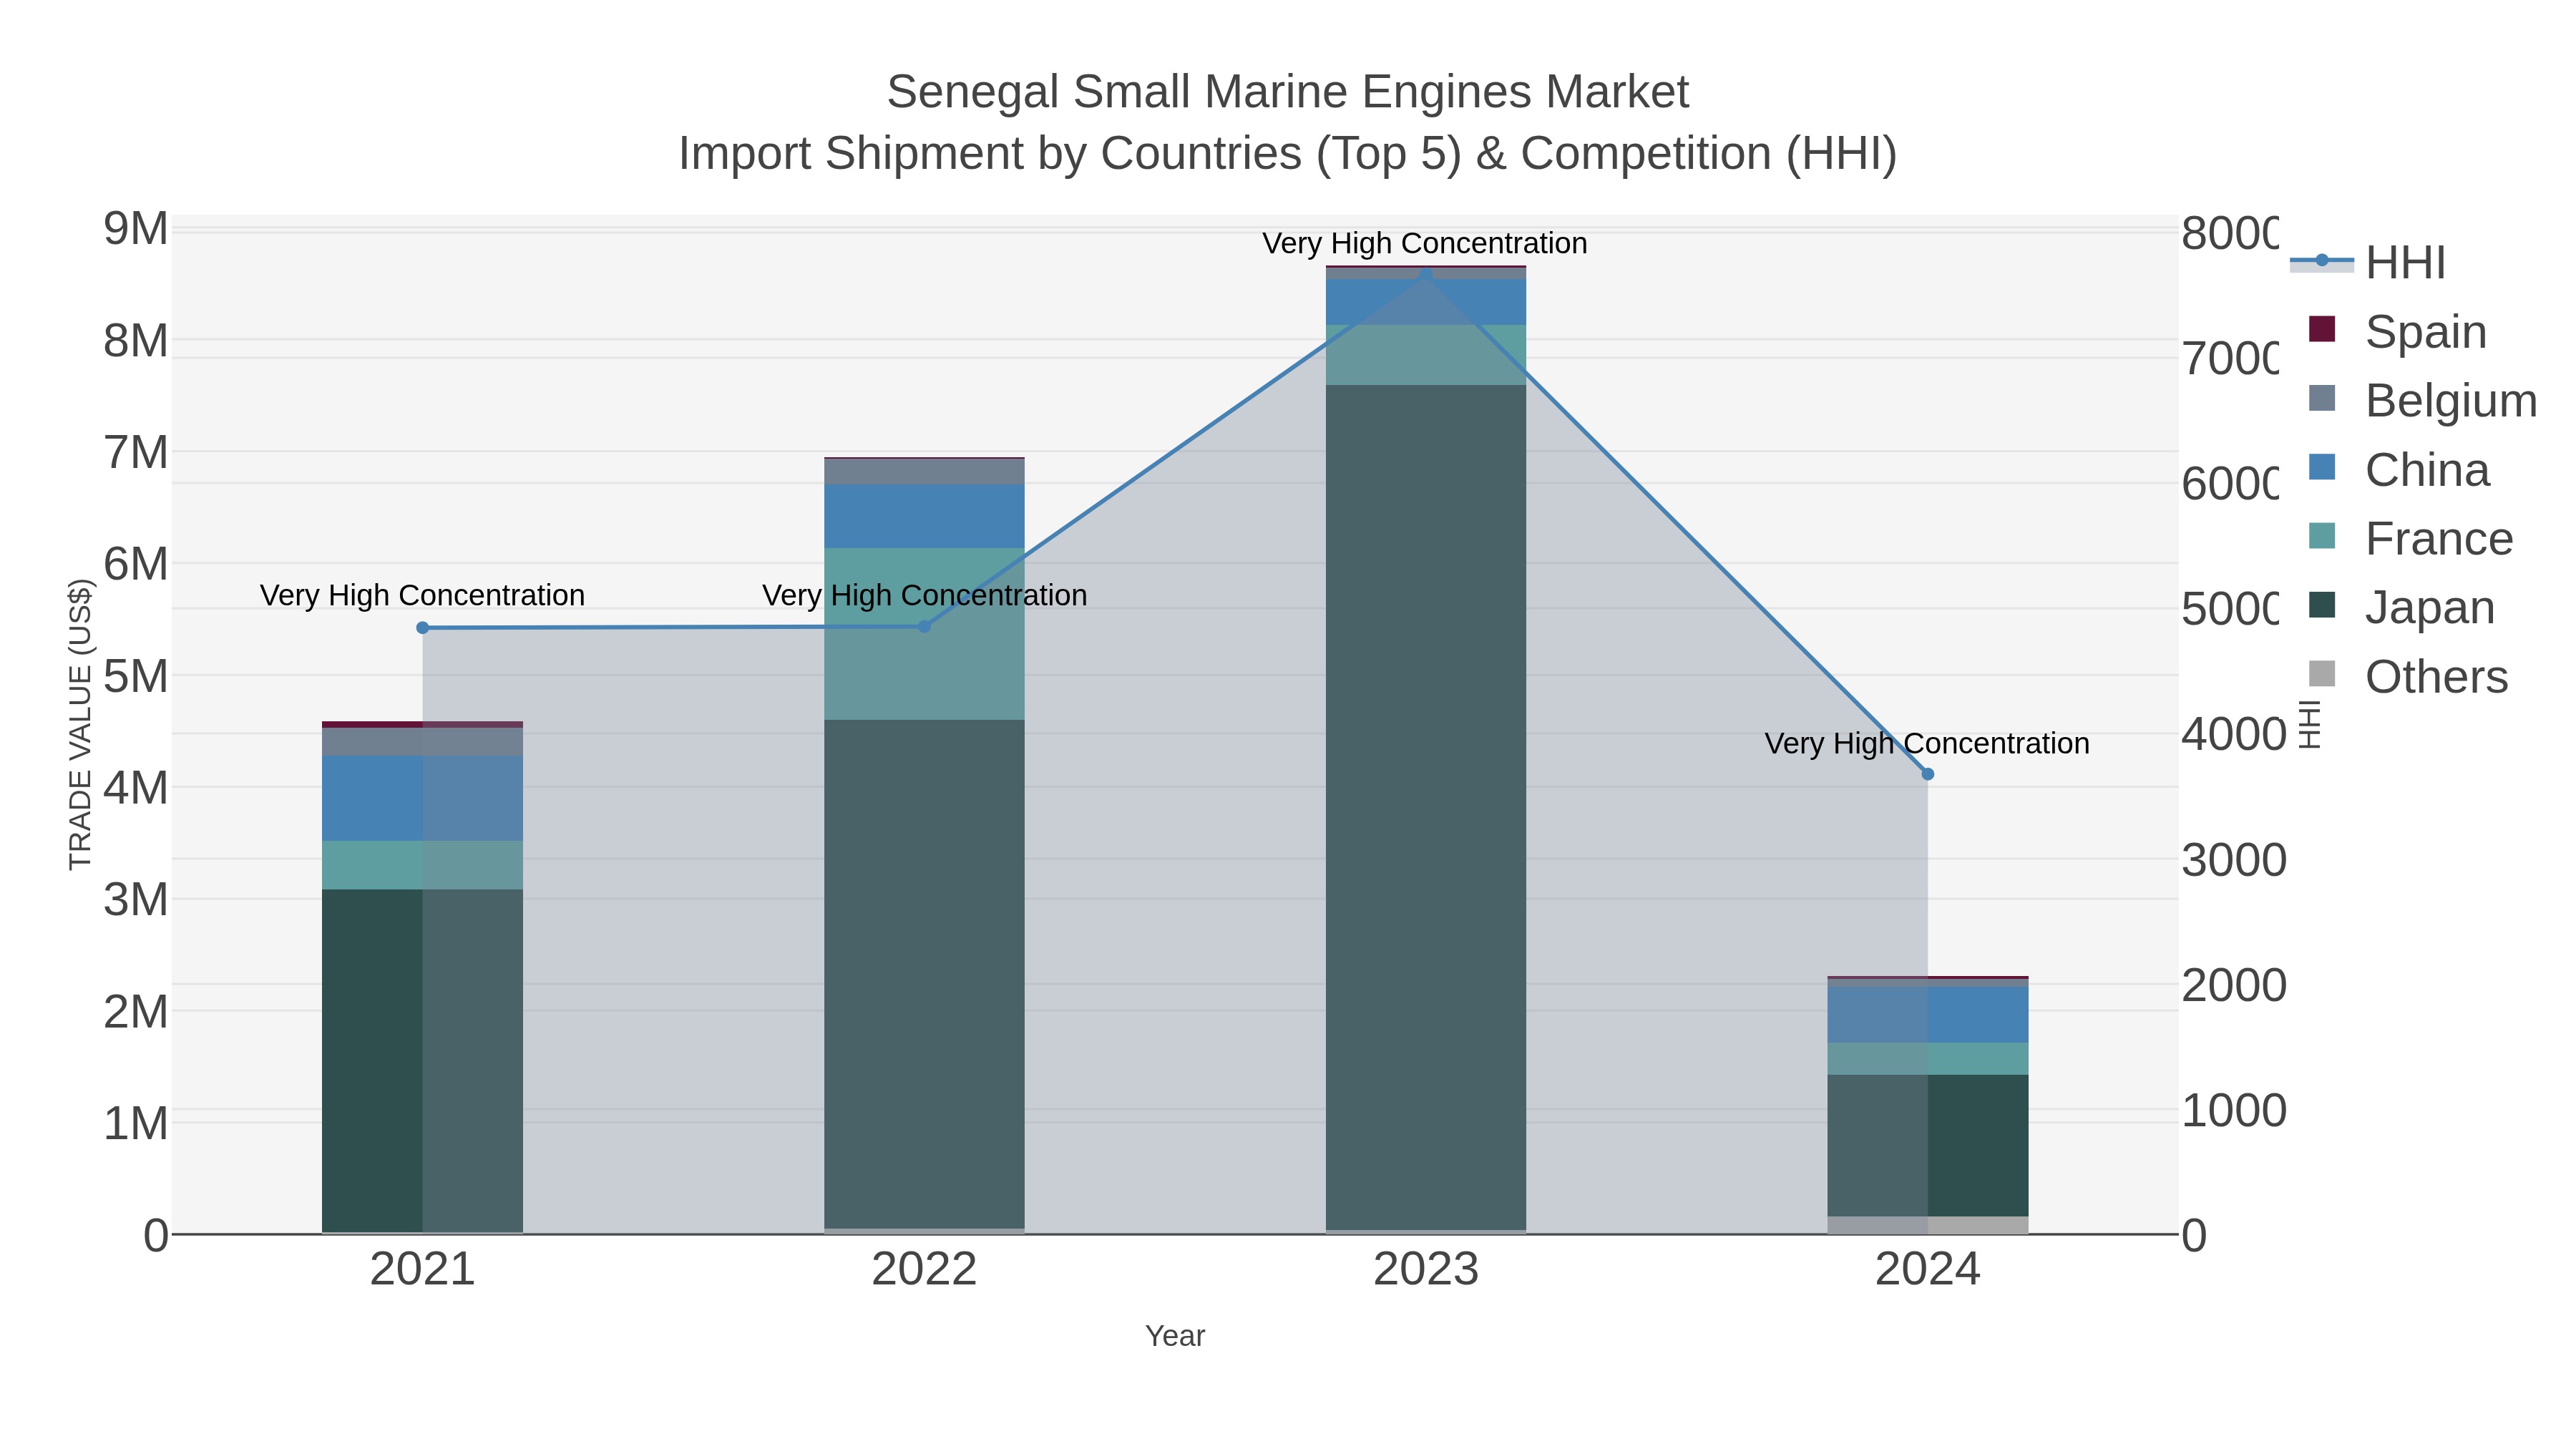Click the 1000 right axis tick label
The image size is (2576, 1449).
2234,1111
